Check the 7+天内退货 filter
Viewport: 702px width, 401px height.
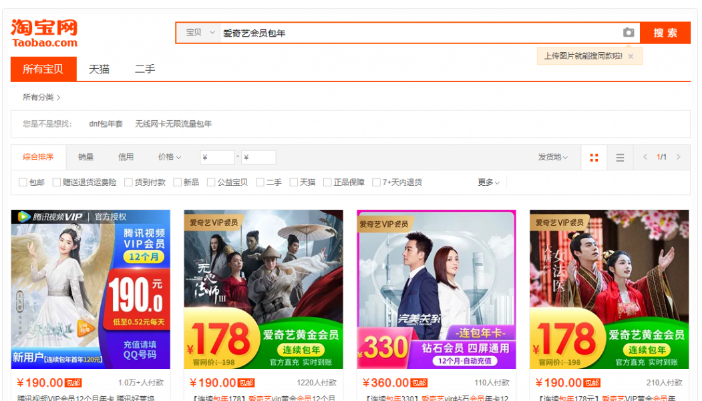click(x=377, y=182)
